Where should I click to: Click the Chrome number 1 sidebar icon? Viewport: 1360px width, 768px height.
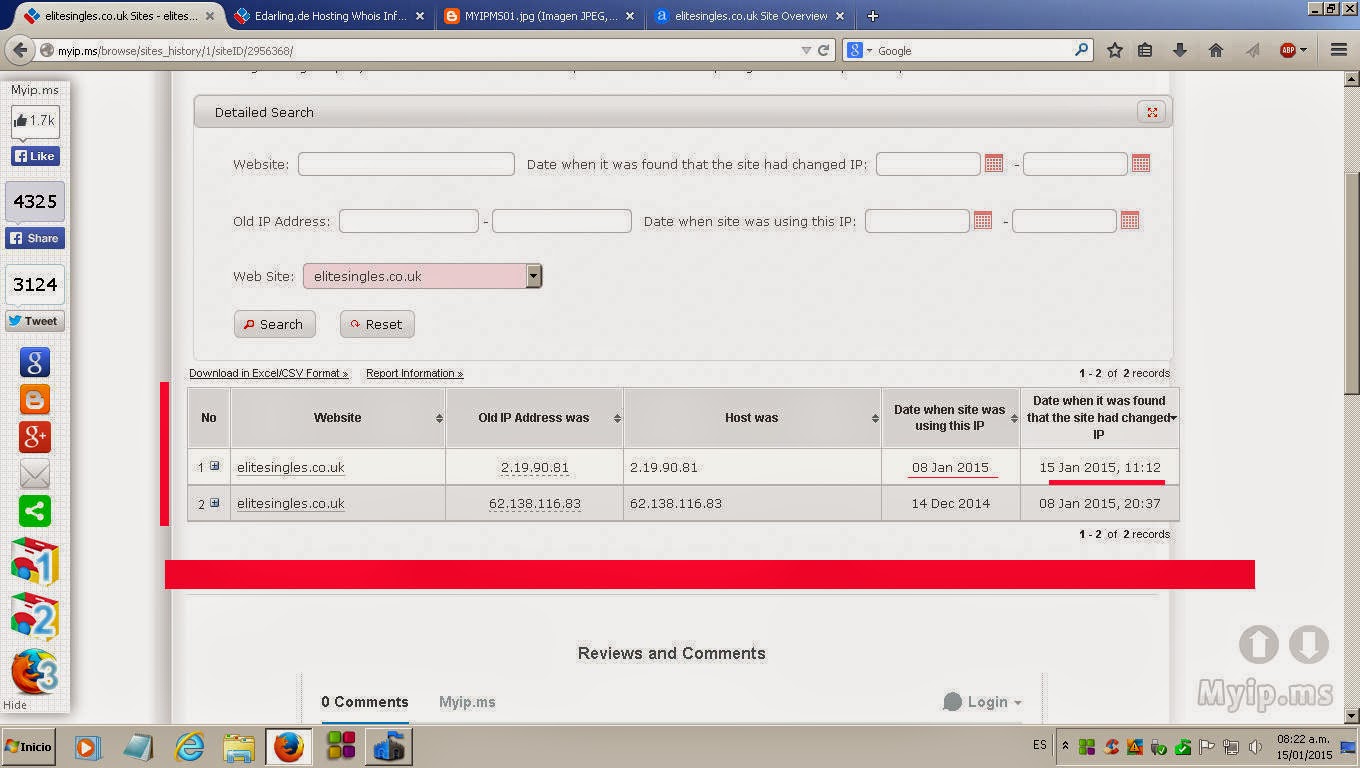pos(35,562)
